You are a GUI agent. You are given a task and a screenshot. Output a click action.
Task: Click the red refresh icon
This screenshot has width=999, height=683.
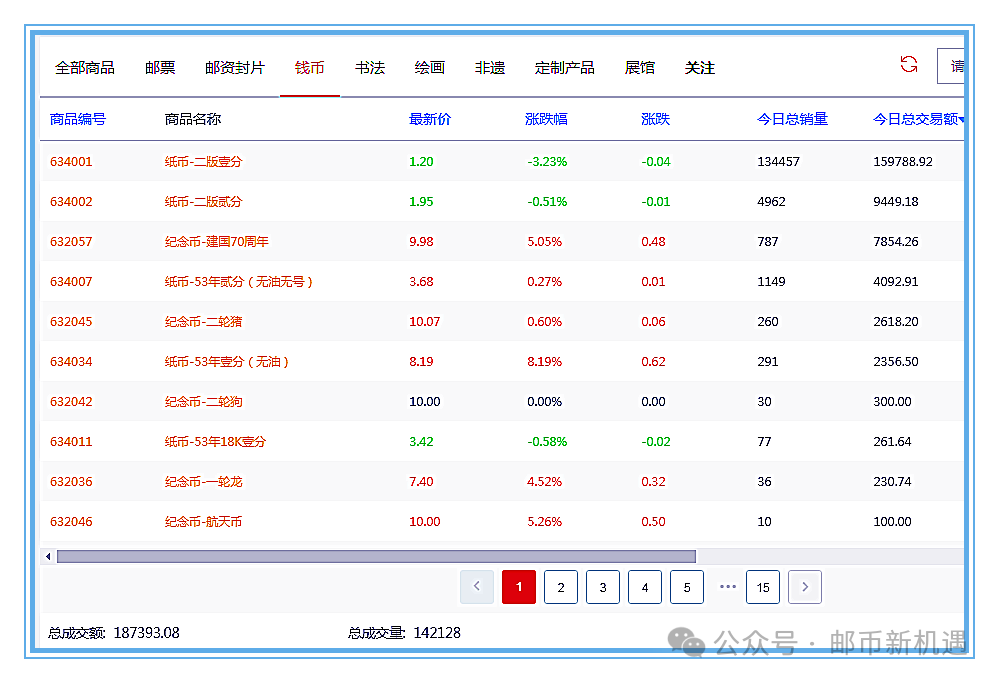coord(909,64)
